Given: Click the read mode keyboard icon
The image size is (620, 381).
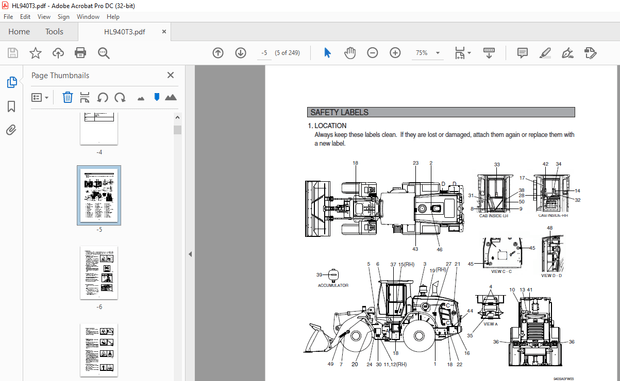Looking at the screenshot, I should (489, 53).
